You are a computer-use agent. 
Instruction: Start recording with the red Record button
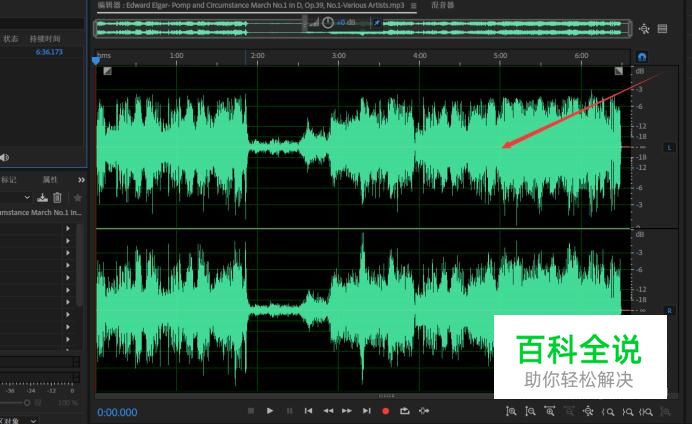coord(385,411)
